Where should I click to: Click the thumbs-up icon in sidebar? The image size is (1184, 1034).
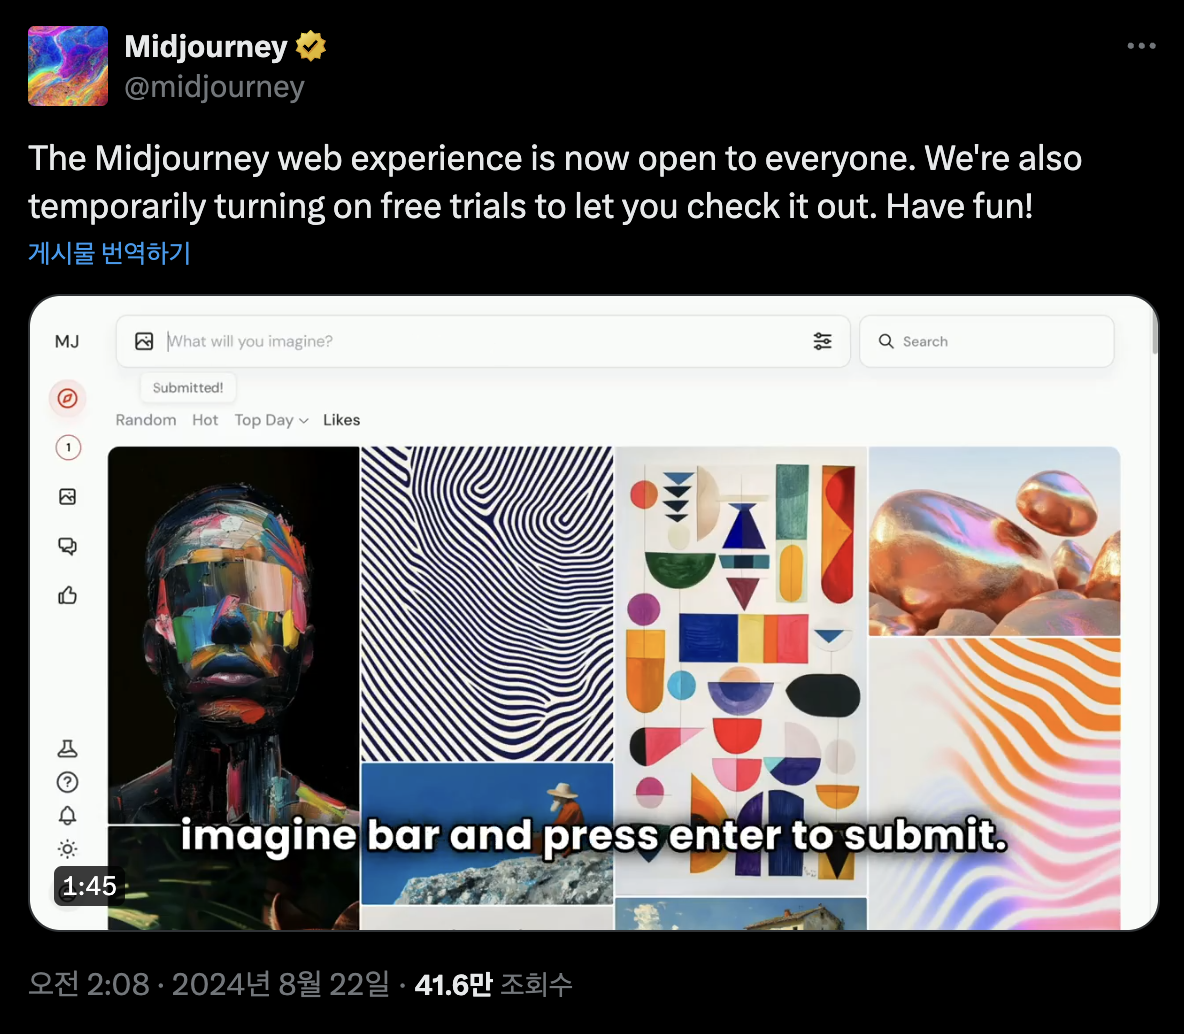(67, 595)
